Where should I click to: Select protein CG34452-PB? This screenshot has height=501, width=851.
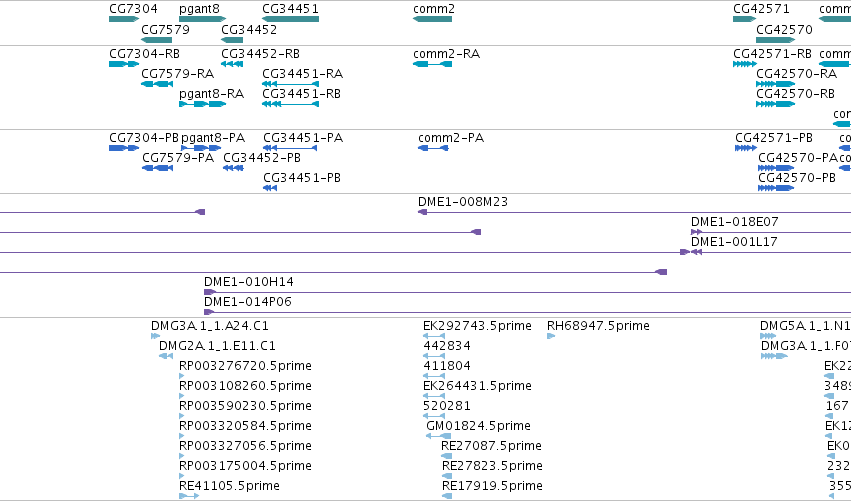tap(262, 158)
